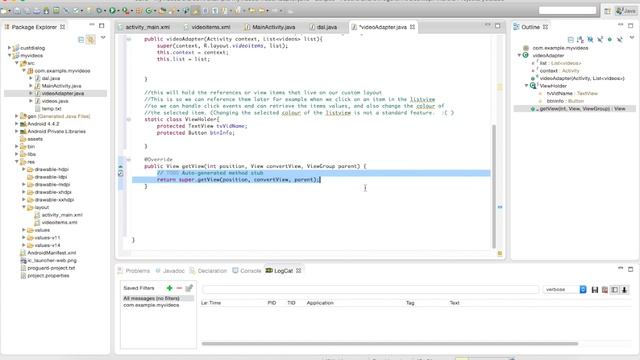Click the editor vertical scrollbar
This screenshot has width=640, height=360.
[494, 186]
